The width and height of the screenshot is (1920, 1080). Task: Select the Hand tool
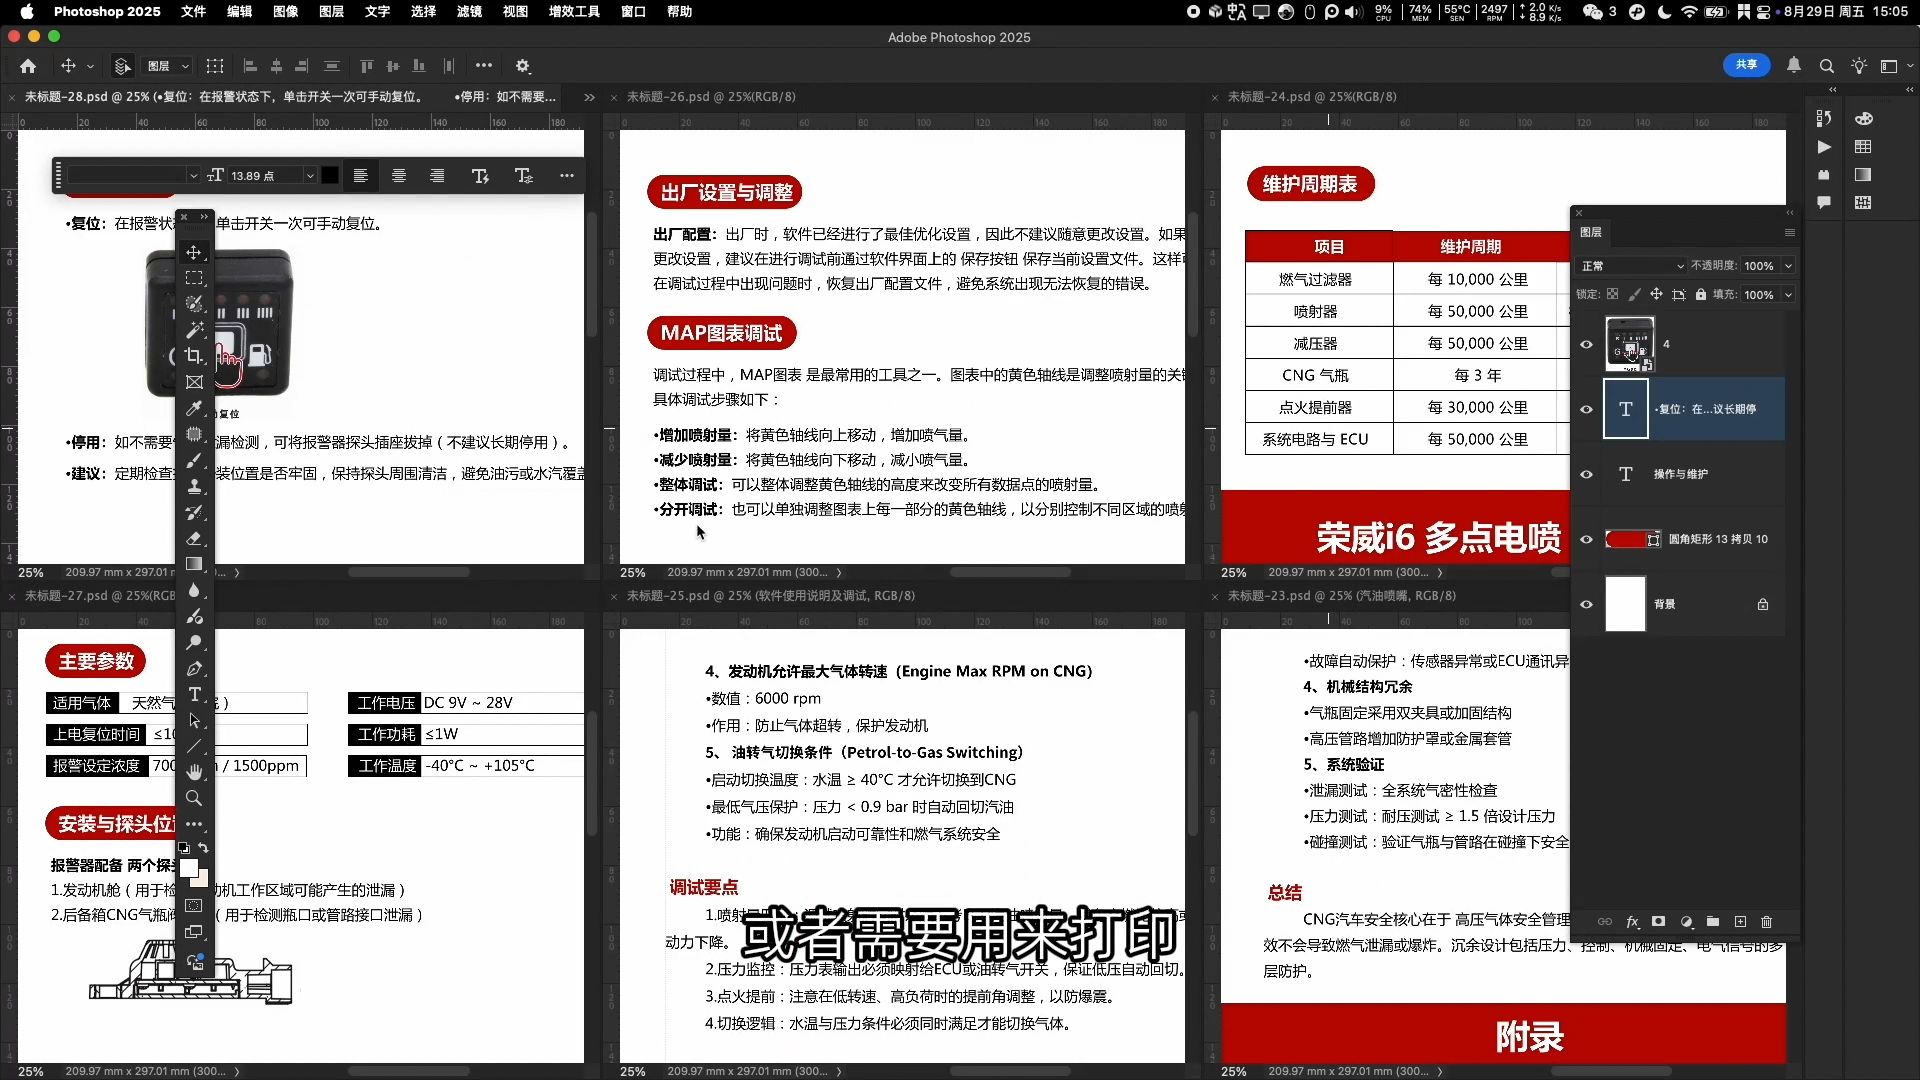[x=194, y=771]
